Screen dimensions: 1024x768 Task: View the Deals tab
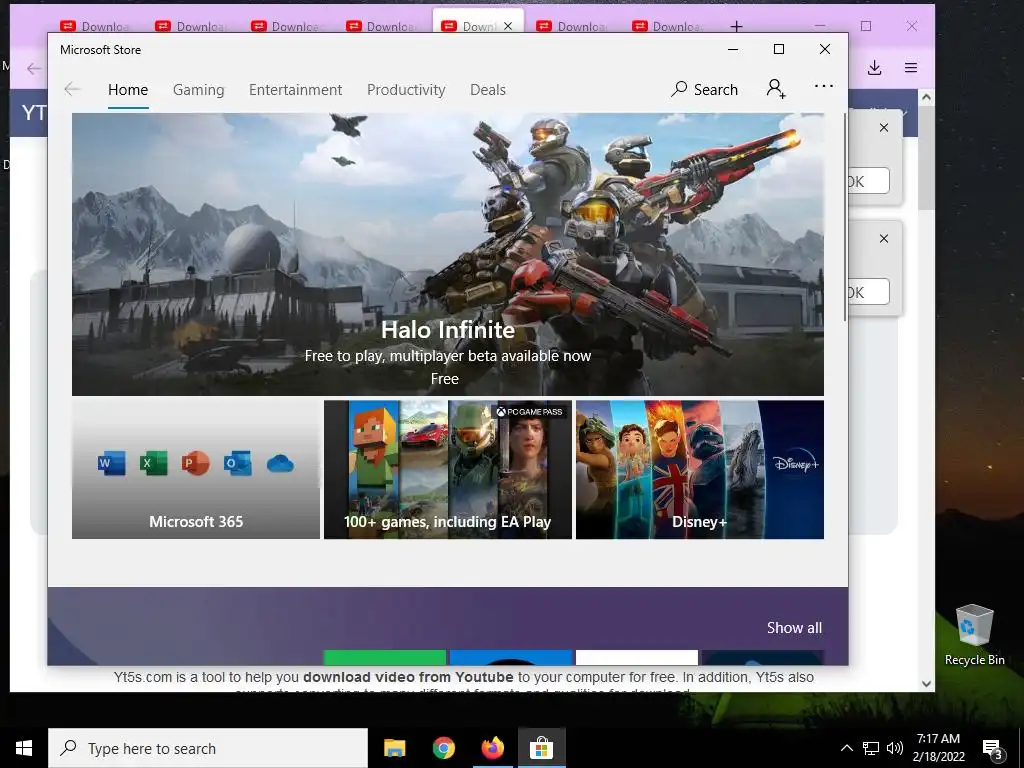click(x=488, y=89)
